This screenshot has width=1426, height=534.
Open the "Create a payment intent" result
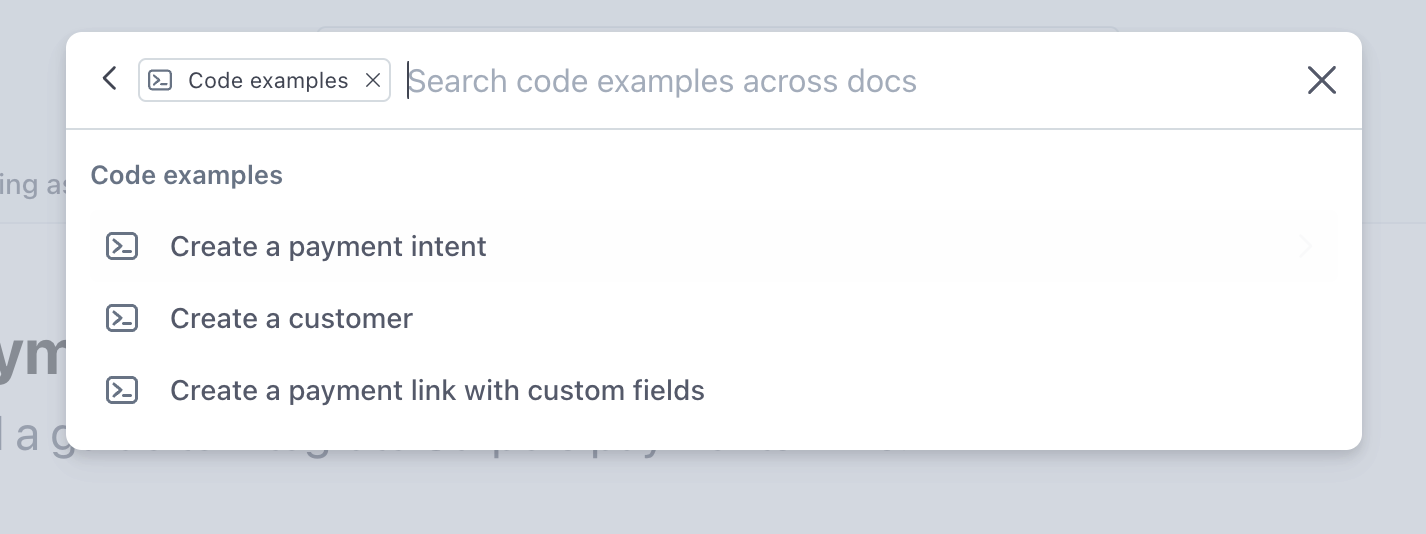328,246
